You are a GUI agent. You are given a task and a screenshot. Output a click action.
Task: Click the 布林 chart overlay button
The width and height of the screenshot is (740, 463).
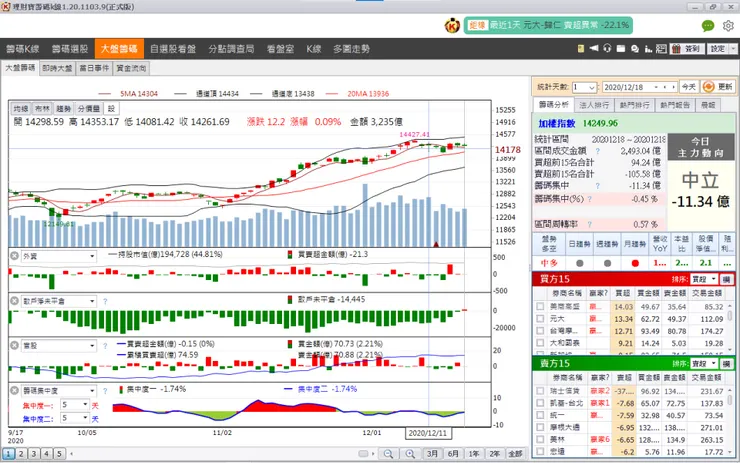(42, 109)
